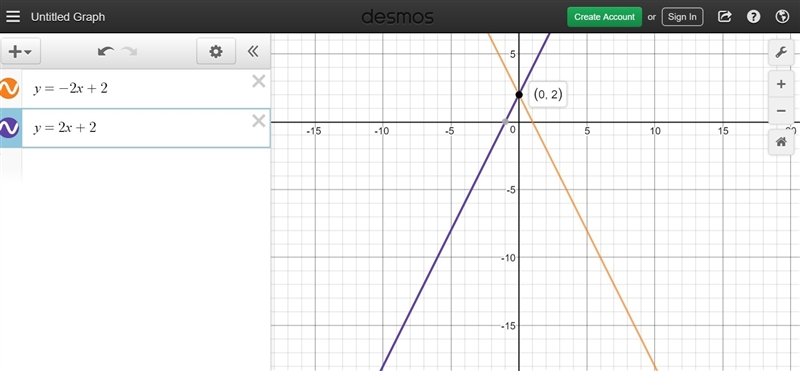
Task: Open graph settings wrench icon
Action: point(781,52)
